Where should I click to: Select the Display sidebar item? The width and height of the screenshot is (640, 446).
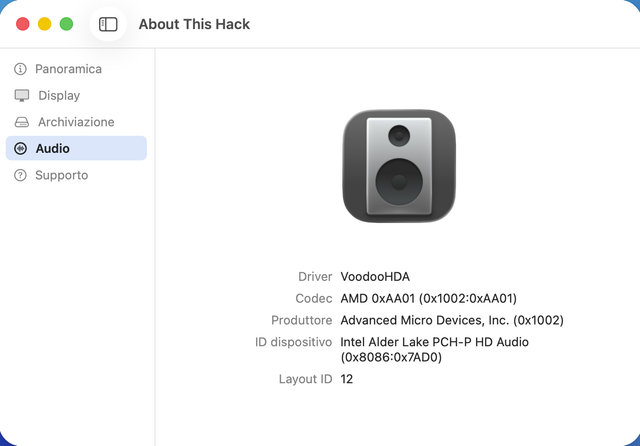[x=76, y=95]
